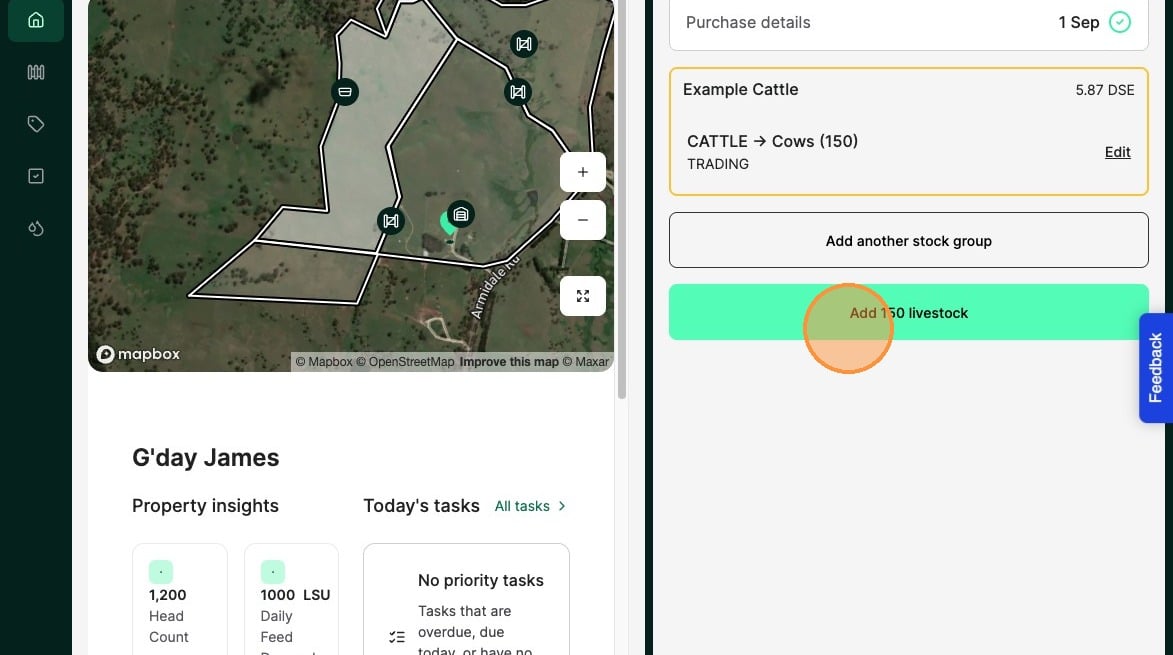Open the Improve this map link

point(509,362)
